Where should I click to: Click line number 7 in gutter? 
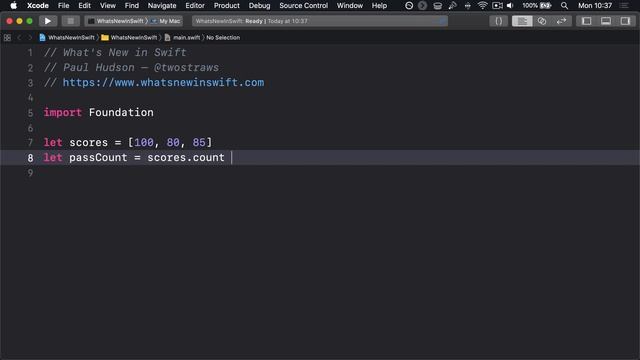pos(30,142)
